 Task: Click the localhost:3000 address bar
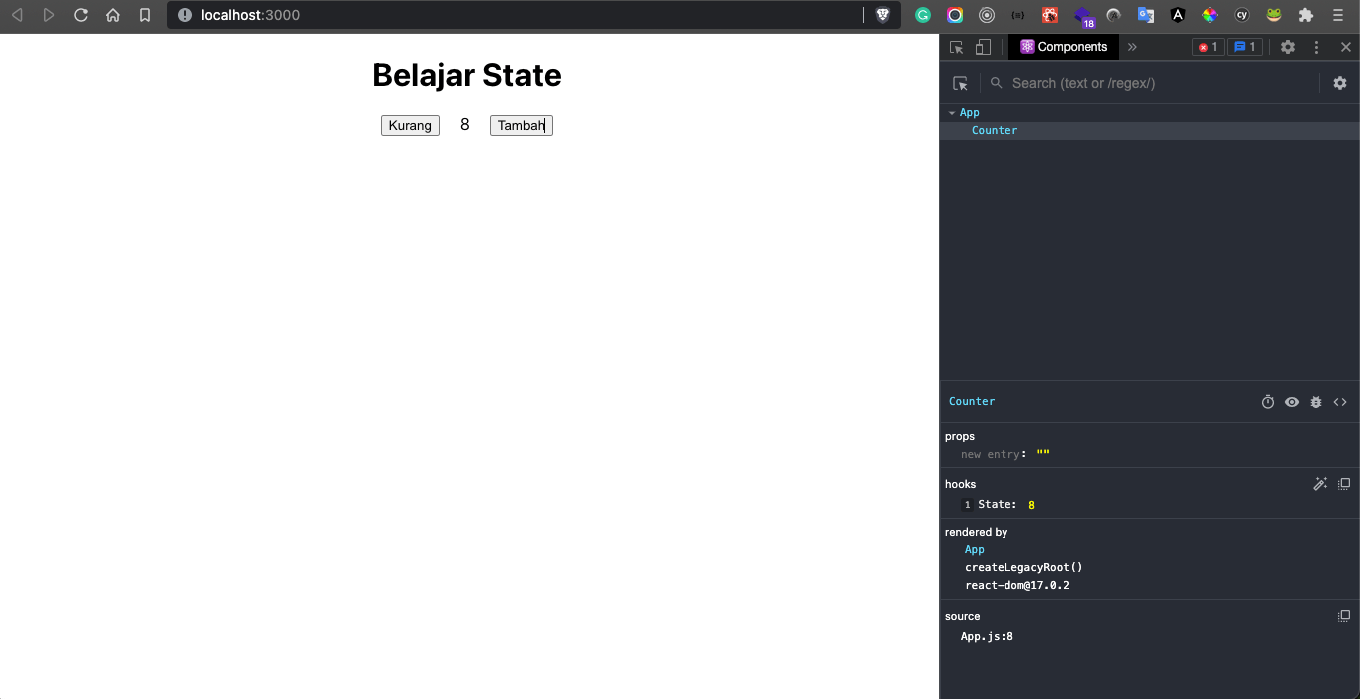point(533,15)
